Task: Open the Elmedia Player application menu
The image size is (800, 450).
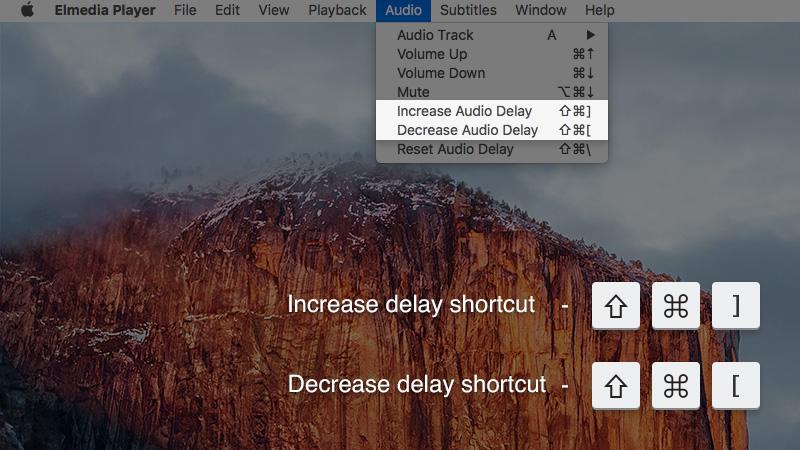Action: point(105,10)
